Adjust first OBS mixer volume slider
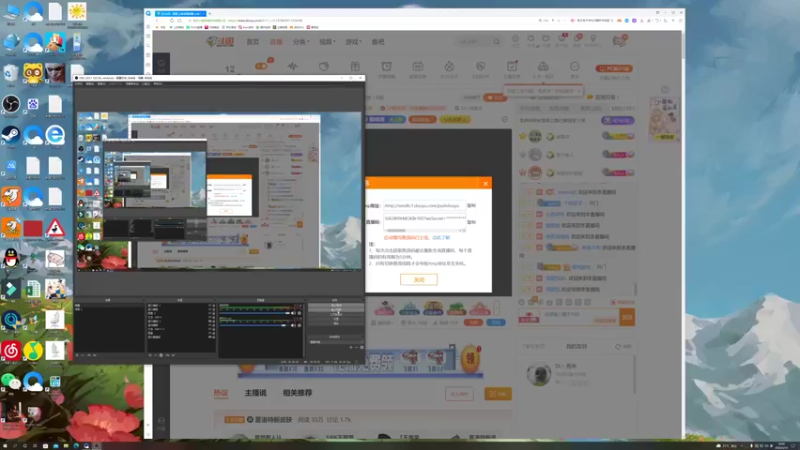800x450 pixels. coord(254,313)
